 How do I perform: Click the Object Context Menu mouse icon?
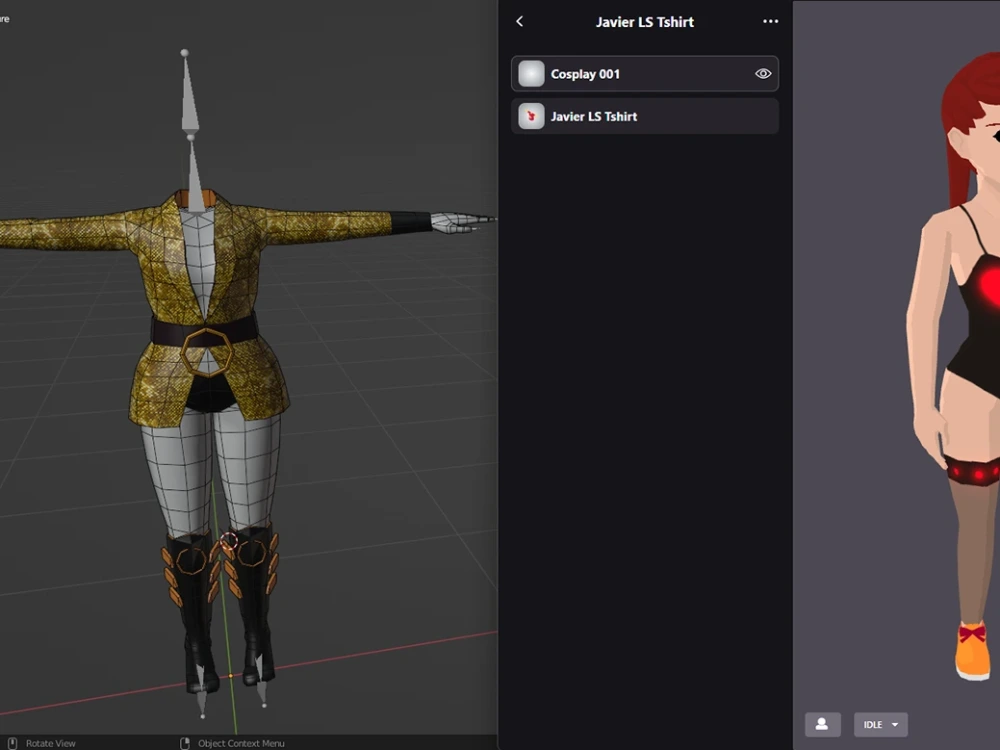pos(185,743)
